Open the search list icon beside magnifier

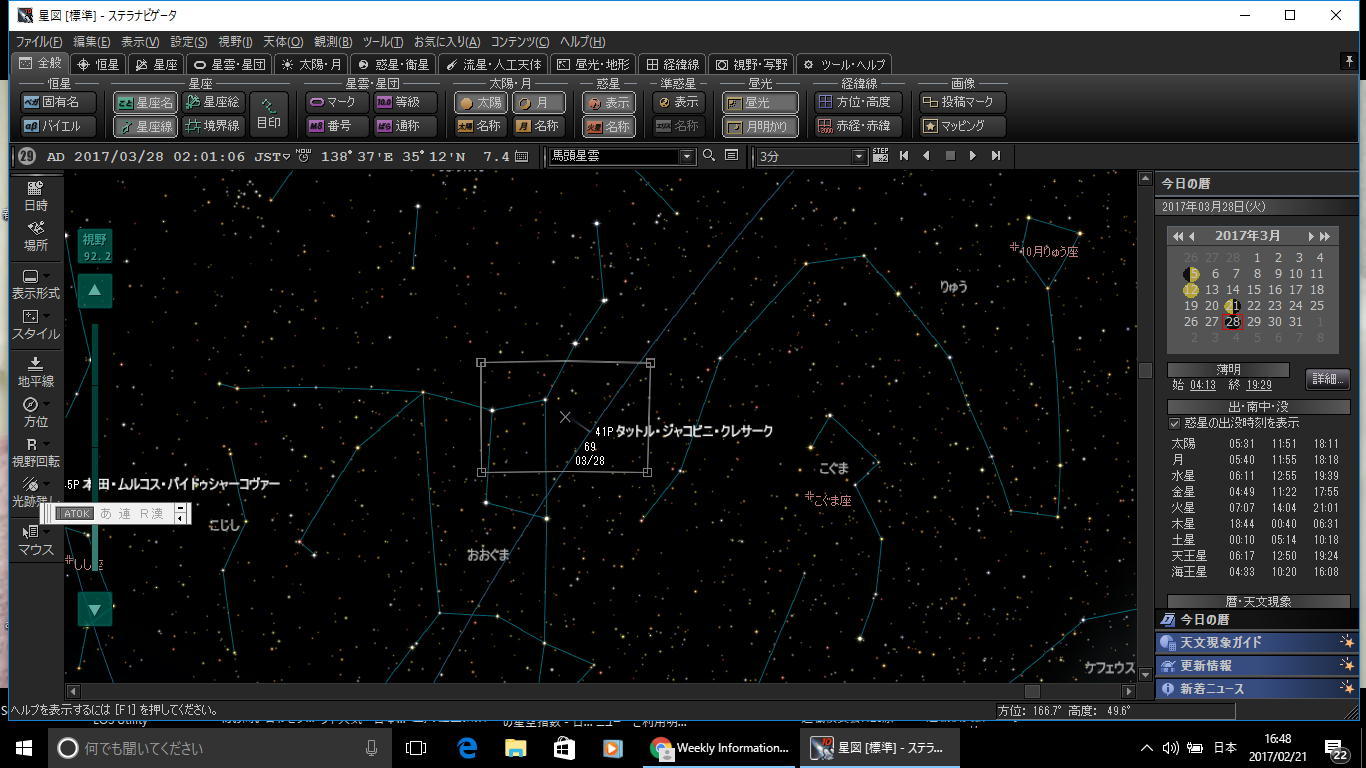(731, 156)
